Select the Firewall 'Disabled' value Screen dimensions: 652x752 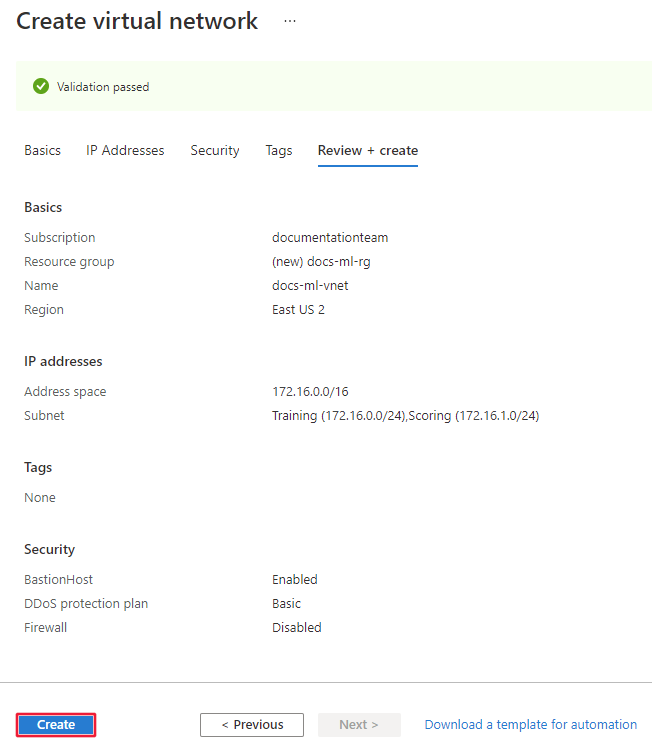[x=296, y=628]
